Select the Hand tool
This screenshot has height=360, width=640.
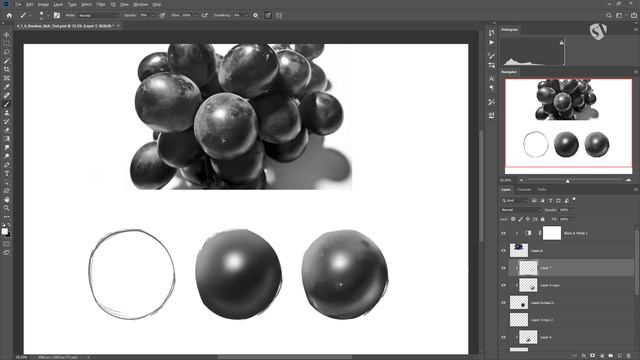(x=7, y=200)
